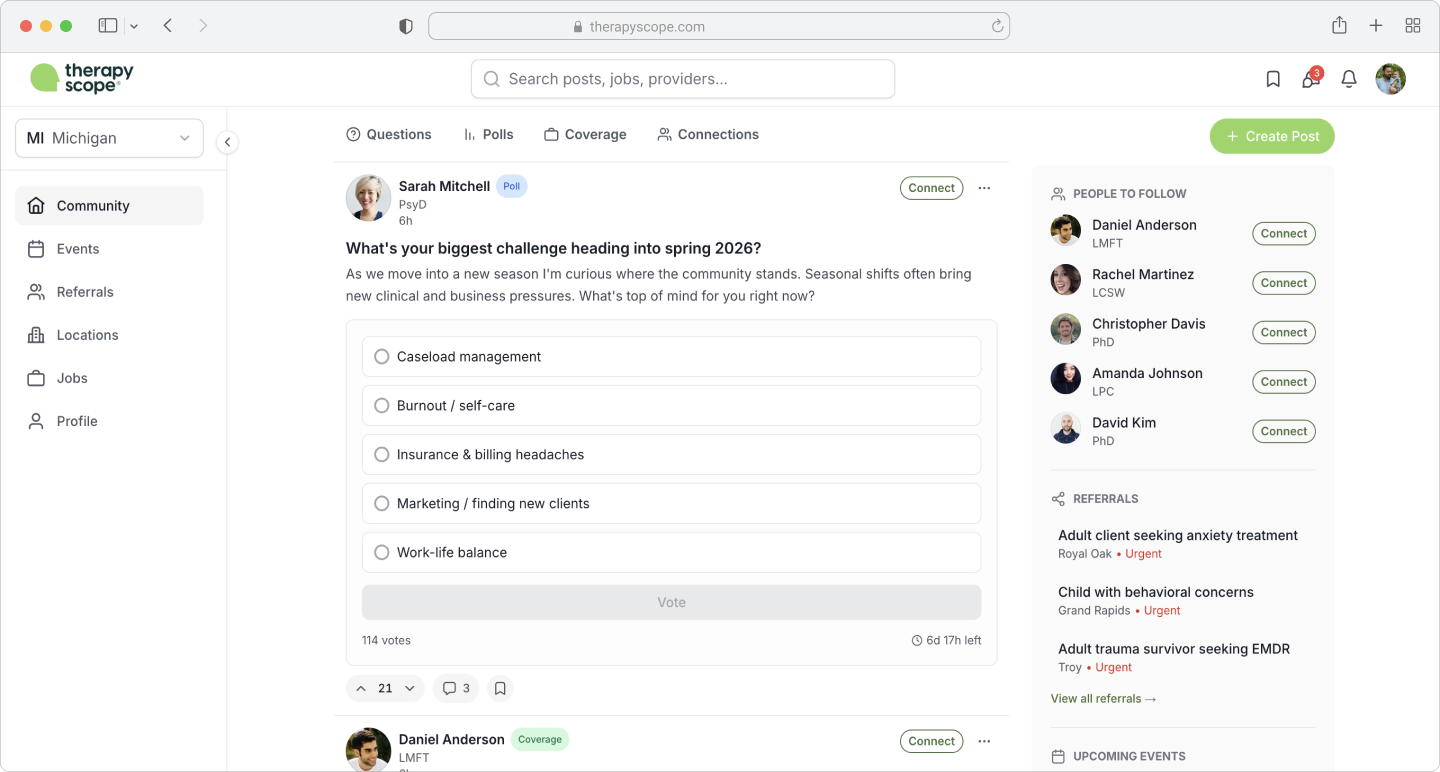This screenshot has height=772, width=1440.
Task: Switch to the Connections tab
Action: [707, 134]
